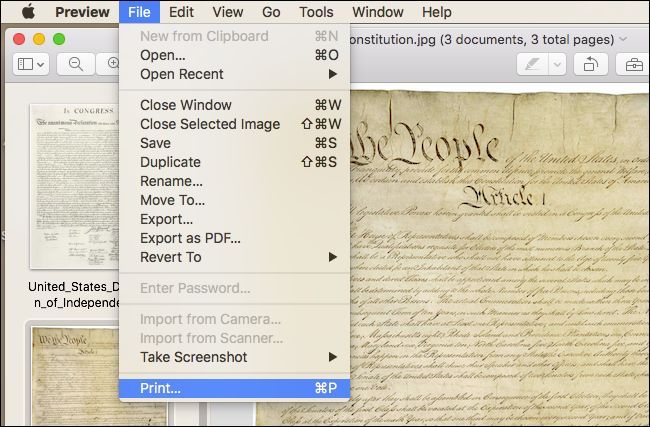Screen dimensions: 650x427
Task: Choose Export as PDF…
Action: click(x=234, y=238)
